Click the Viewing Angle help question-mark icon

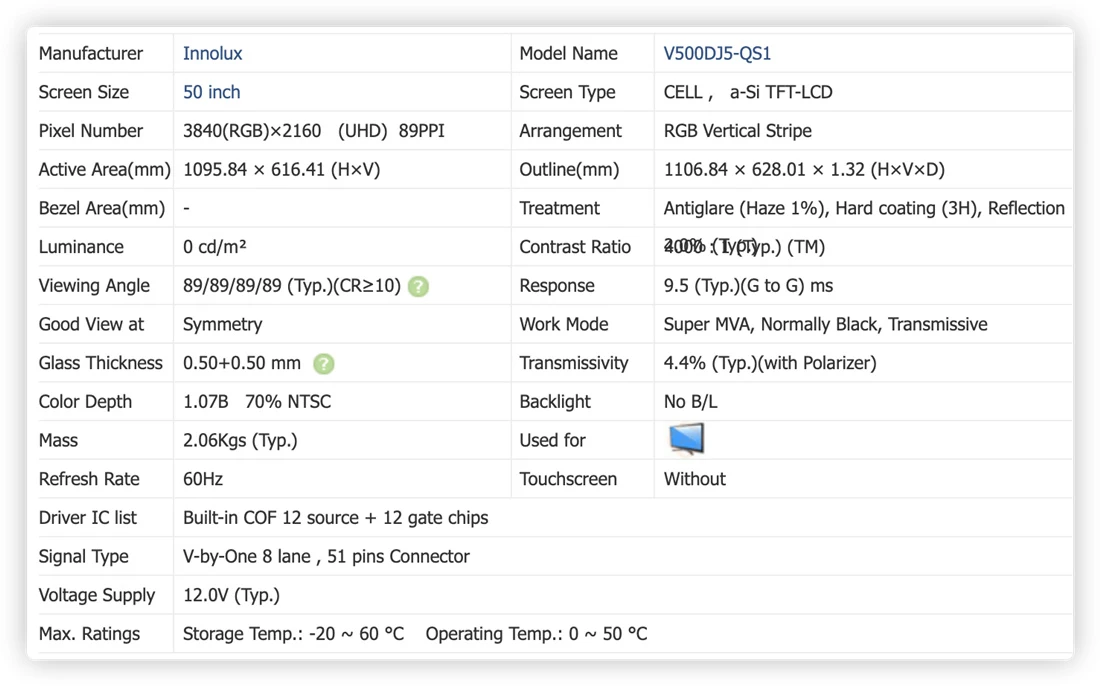pyautogui.click(x=418, y=286)
